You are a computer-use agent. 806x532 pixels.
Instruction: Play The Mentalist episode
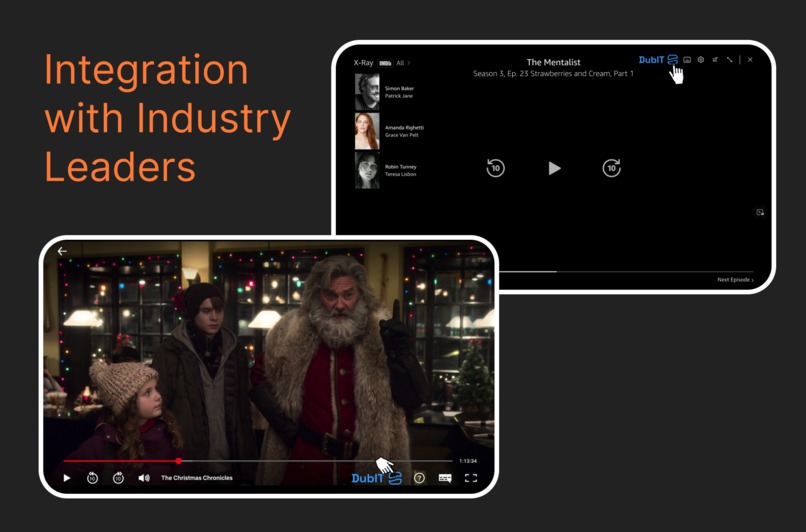tap(554, 168)
